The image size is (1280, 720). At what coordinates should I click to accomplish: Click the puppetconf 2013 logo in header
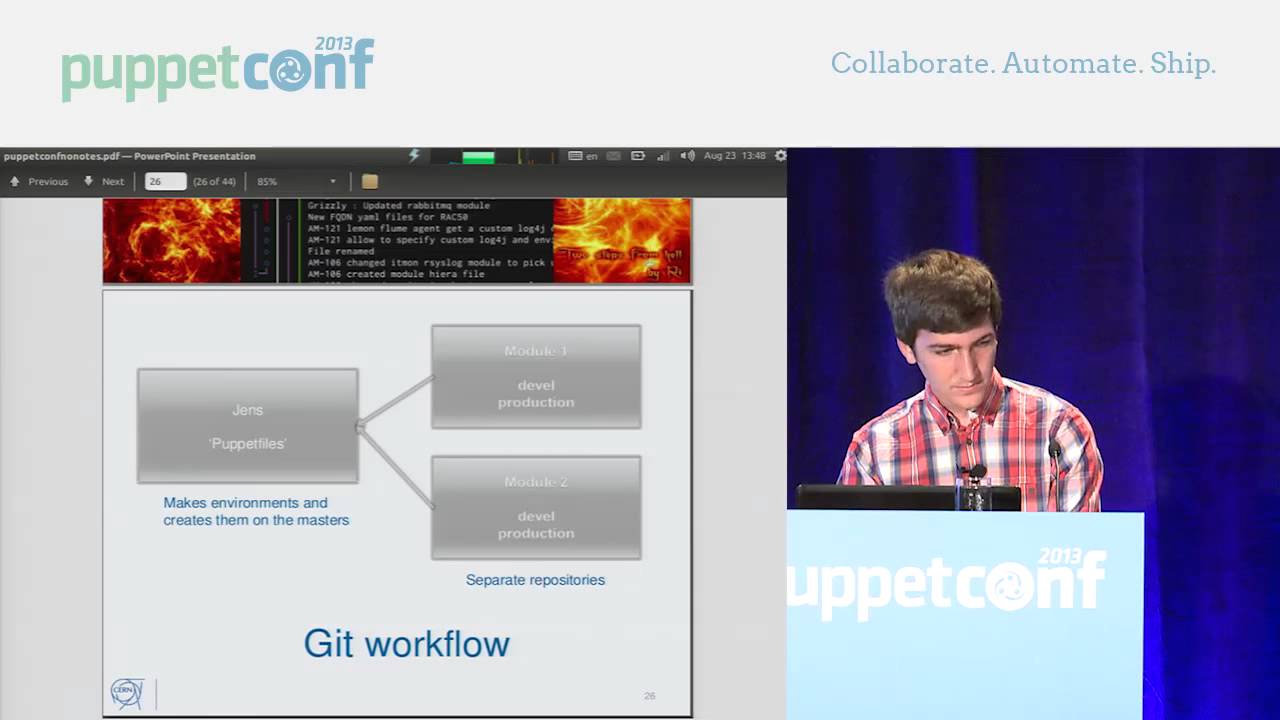coord(218,68)
